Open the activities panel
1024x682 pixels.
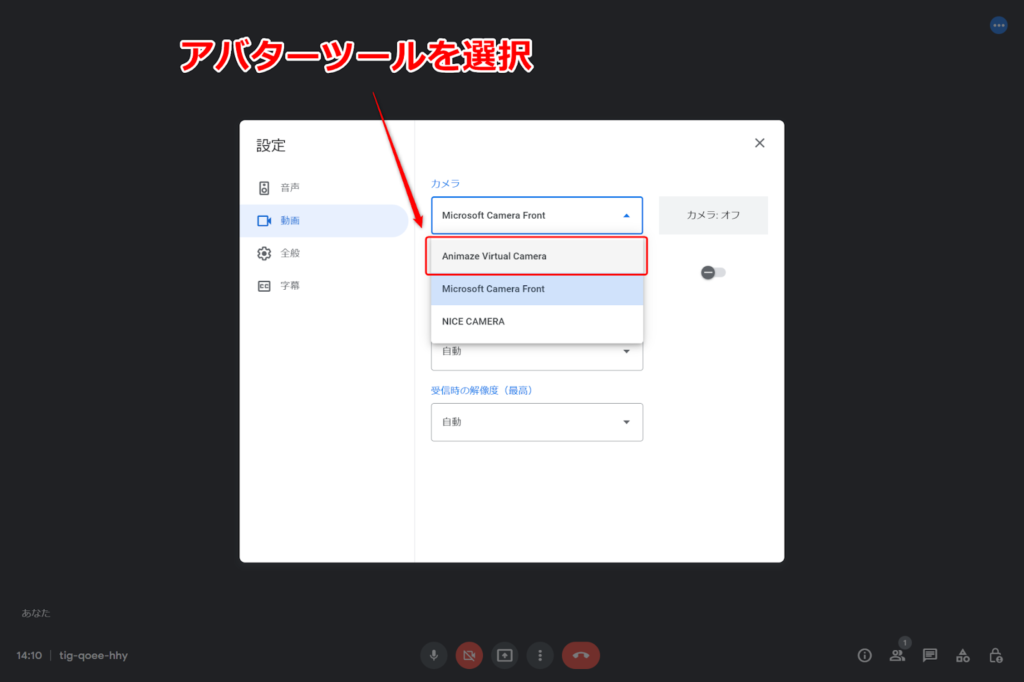(962, 655)
